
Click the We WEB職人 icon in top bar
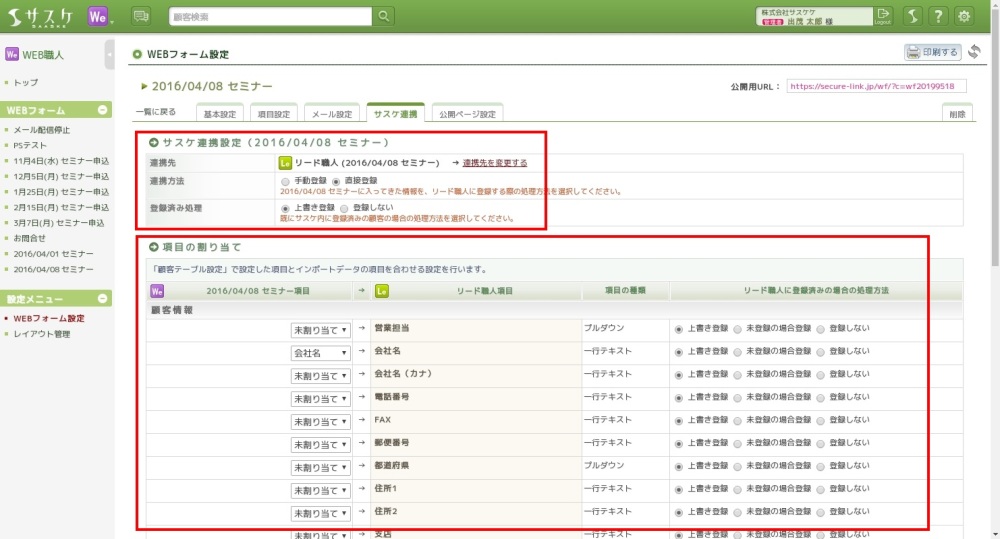[x=98, y=16]
